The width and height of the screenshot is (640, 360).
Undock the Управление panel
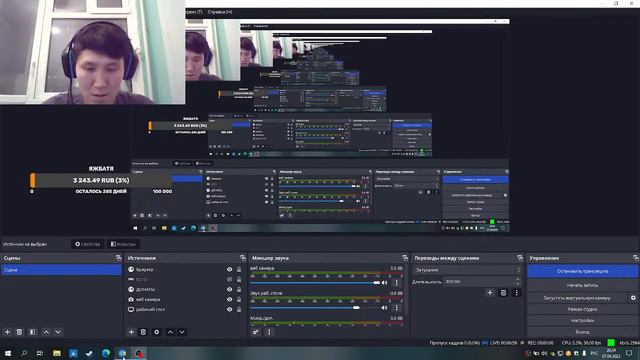[636, 258]
